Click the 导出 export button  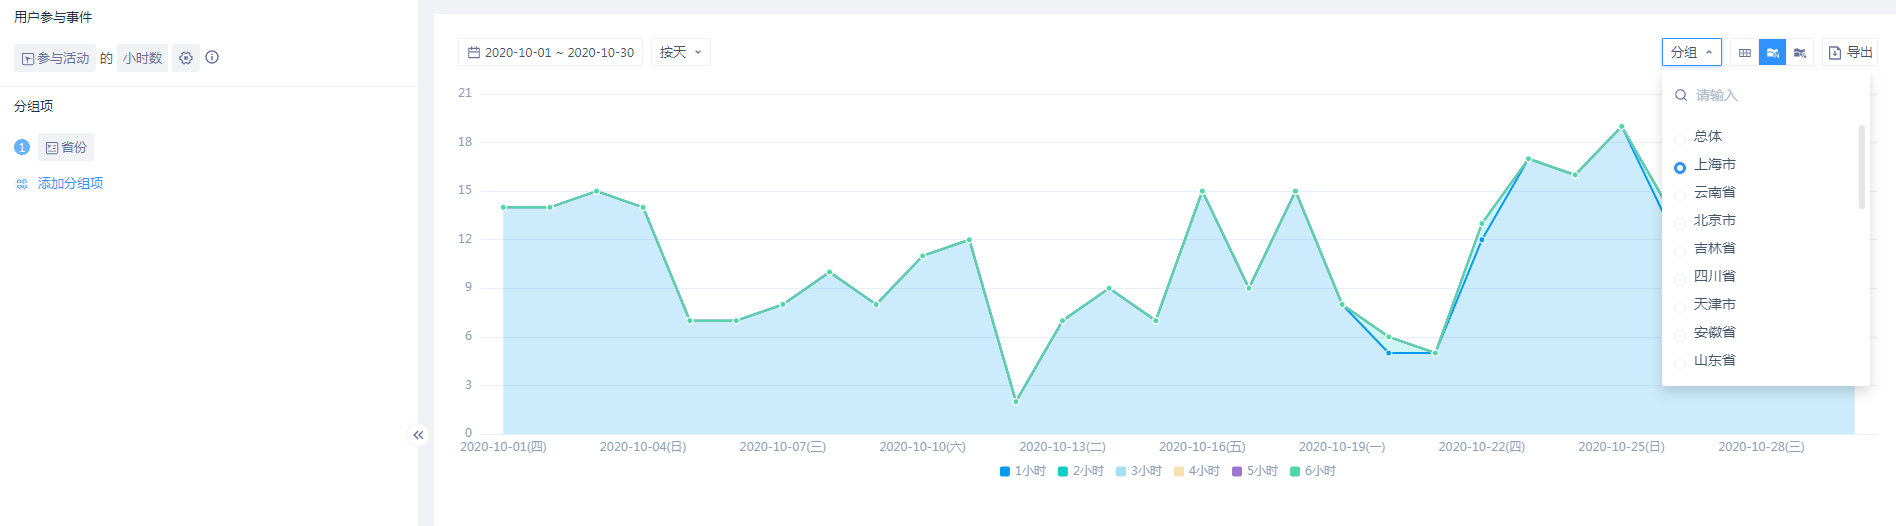pos(1850,52)
